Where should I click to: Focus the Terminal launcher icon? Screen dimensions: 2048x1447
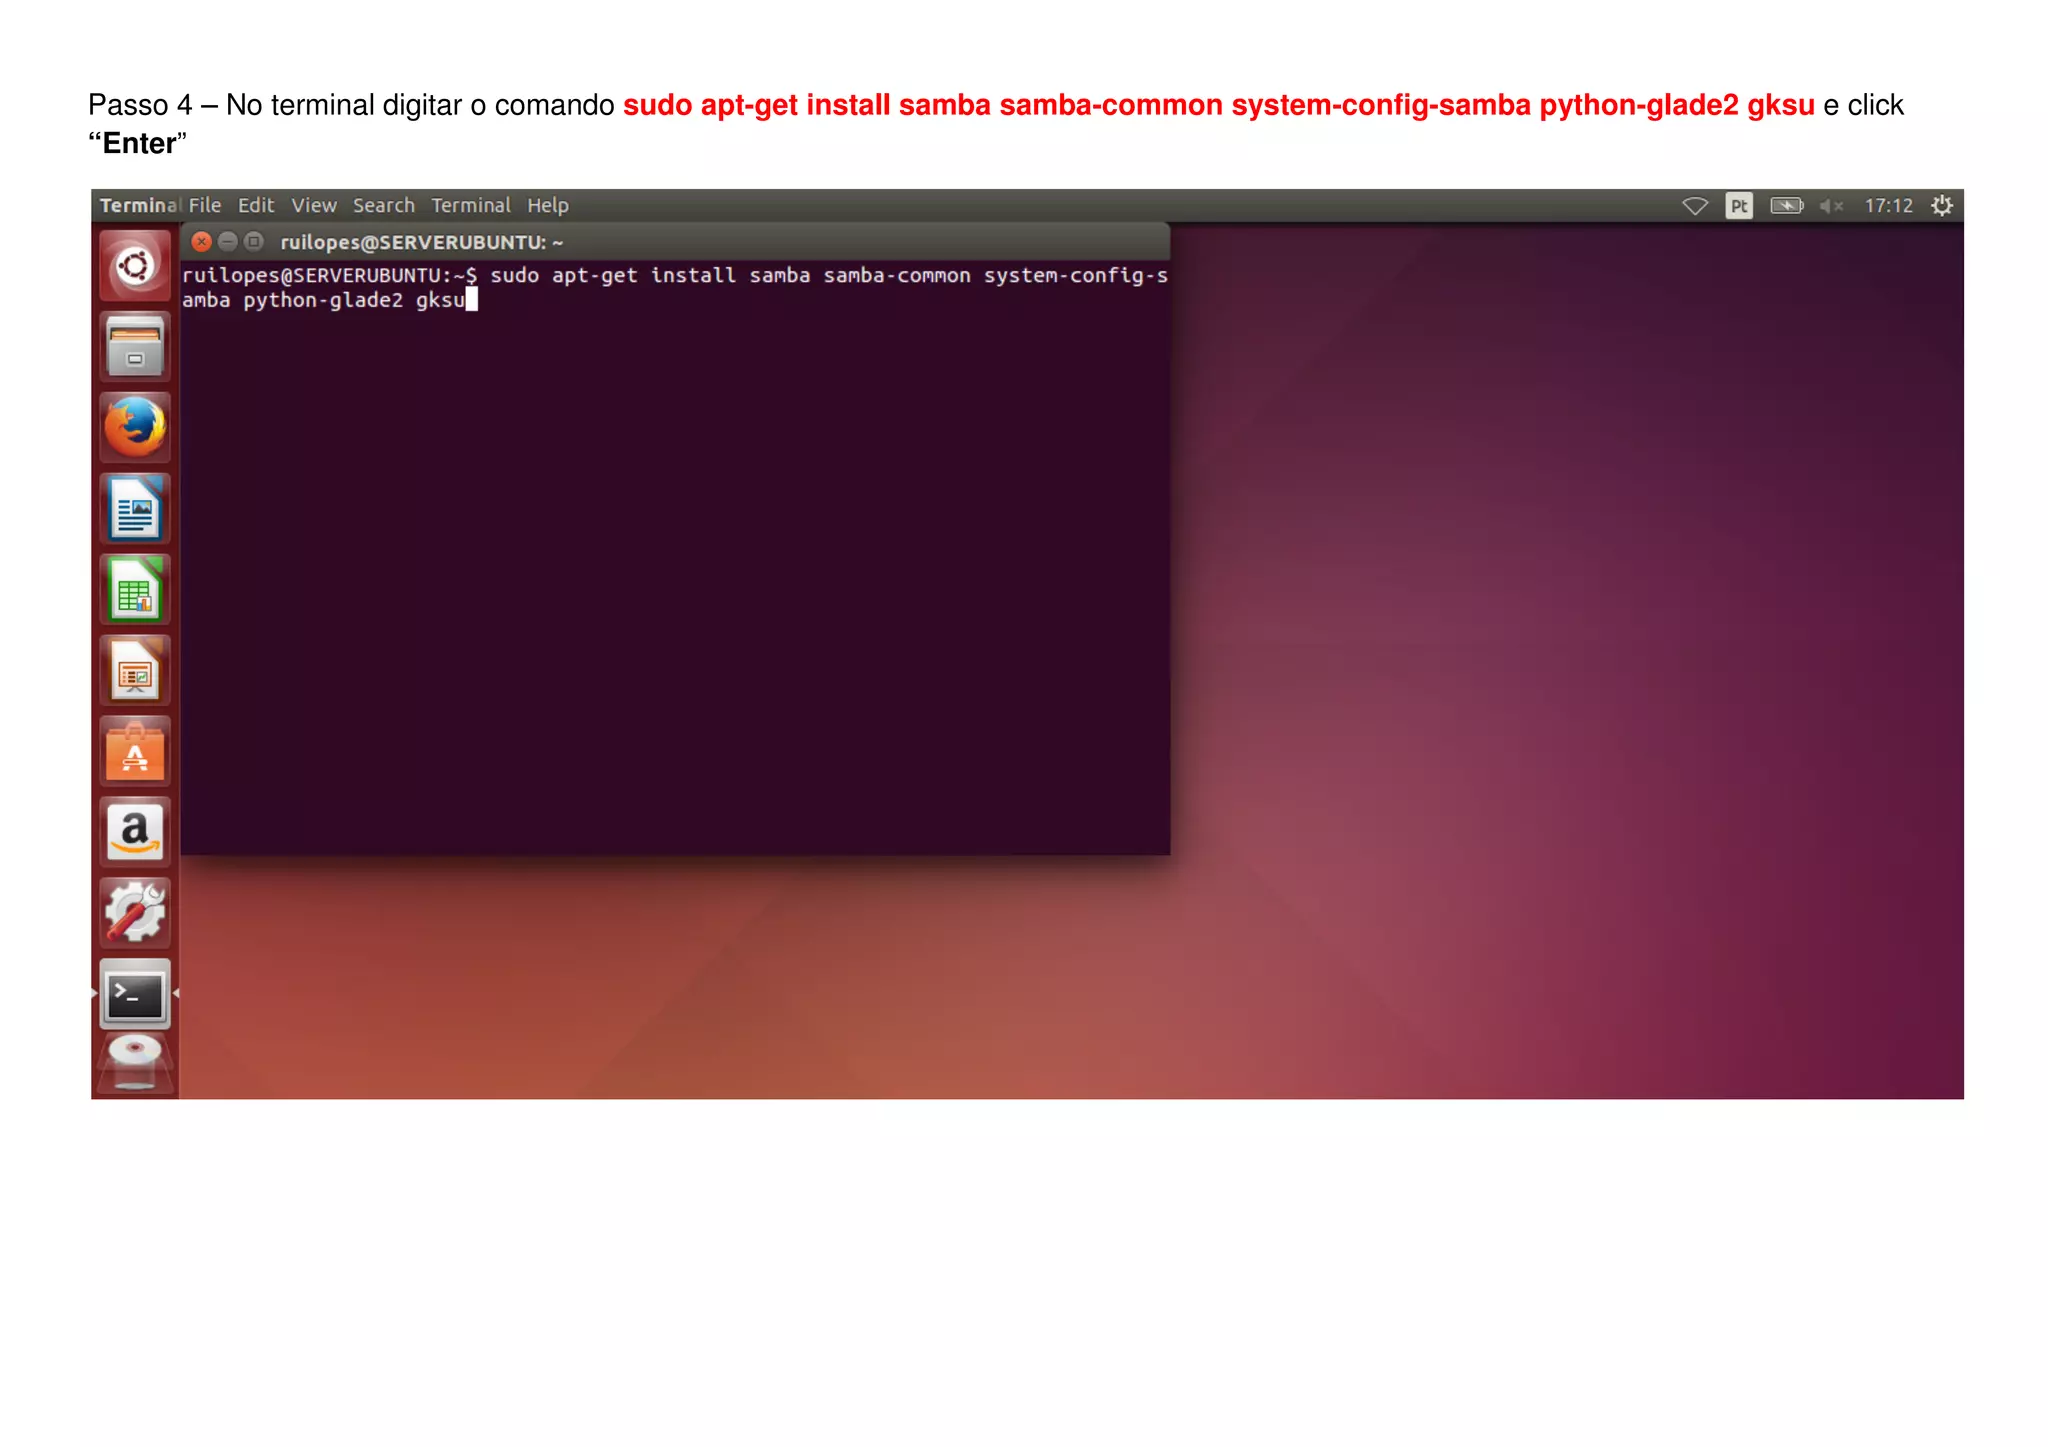pyautogui.click(x=135, y=994)
